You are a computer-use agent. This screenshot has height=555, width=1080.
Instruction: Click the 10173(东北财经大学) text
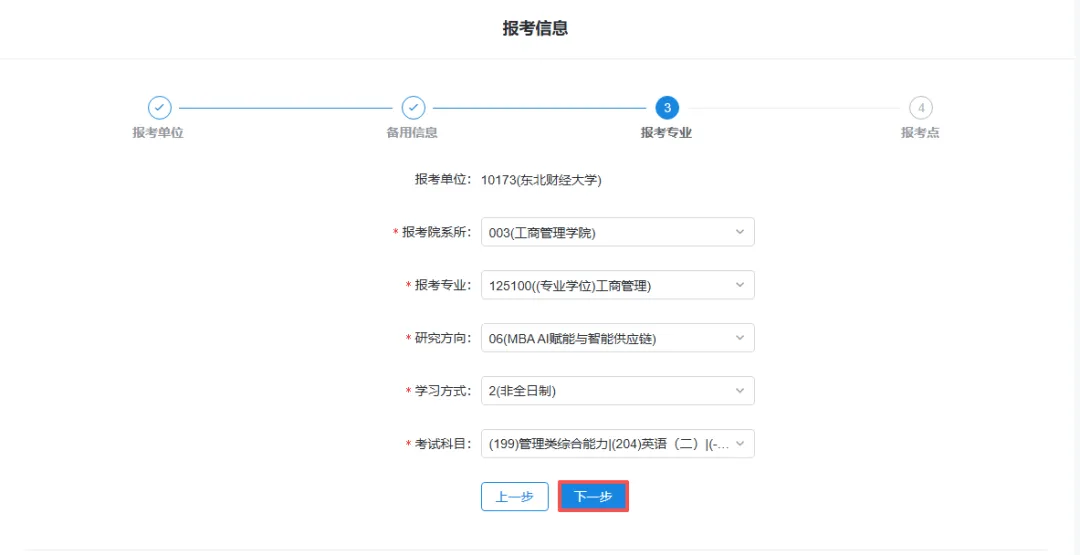pyautogui.click(x=541, y=180)
